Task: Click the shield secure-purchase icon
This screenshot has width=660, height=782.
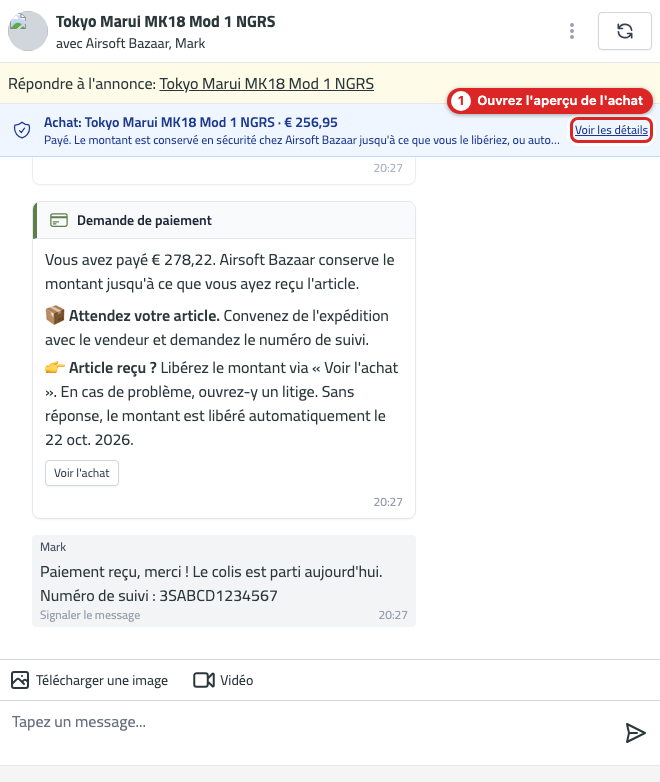Action: pos(22,130)
